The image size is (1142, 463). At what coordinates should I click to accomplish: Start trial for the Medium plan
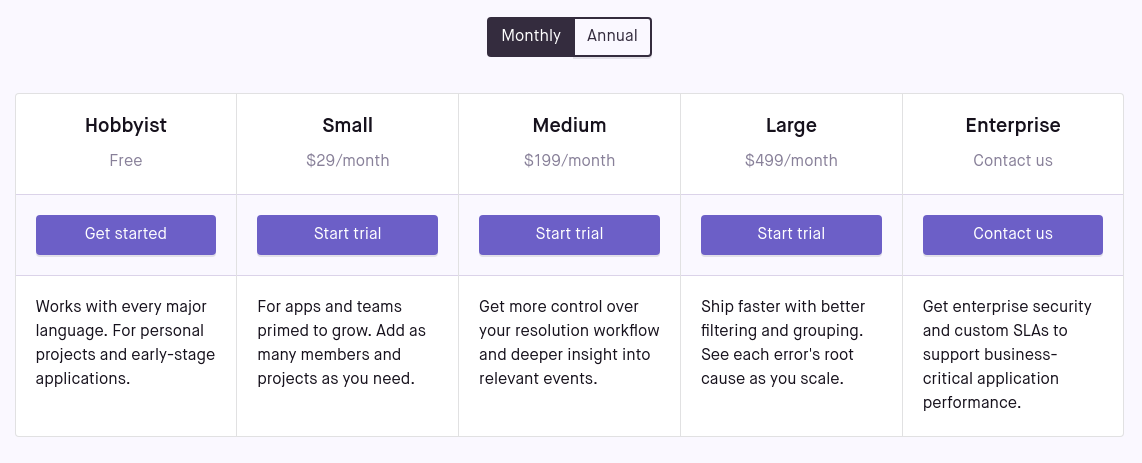[x=570, y=234]
